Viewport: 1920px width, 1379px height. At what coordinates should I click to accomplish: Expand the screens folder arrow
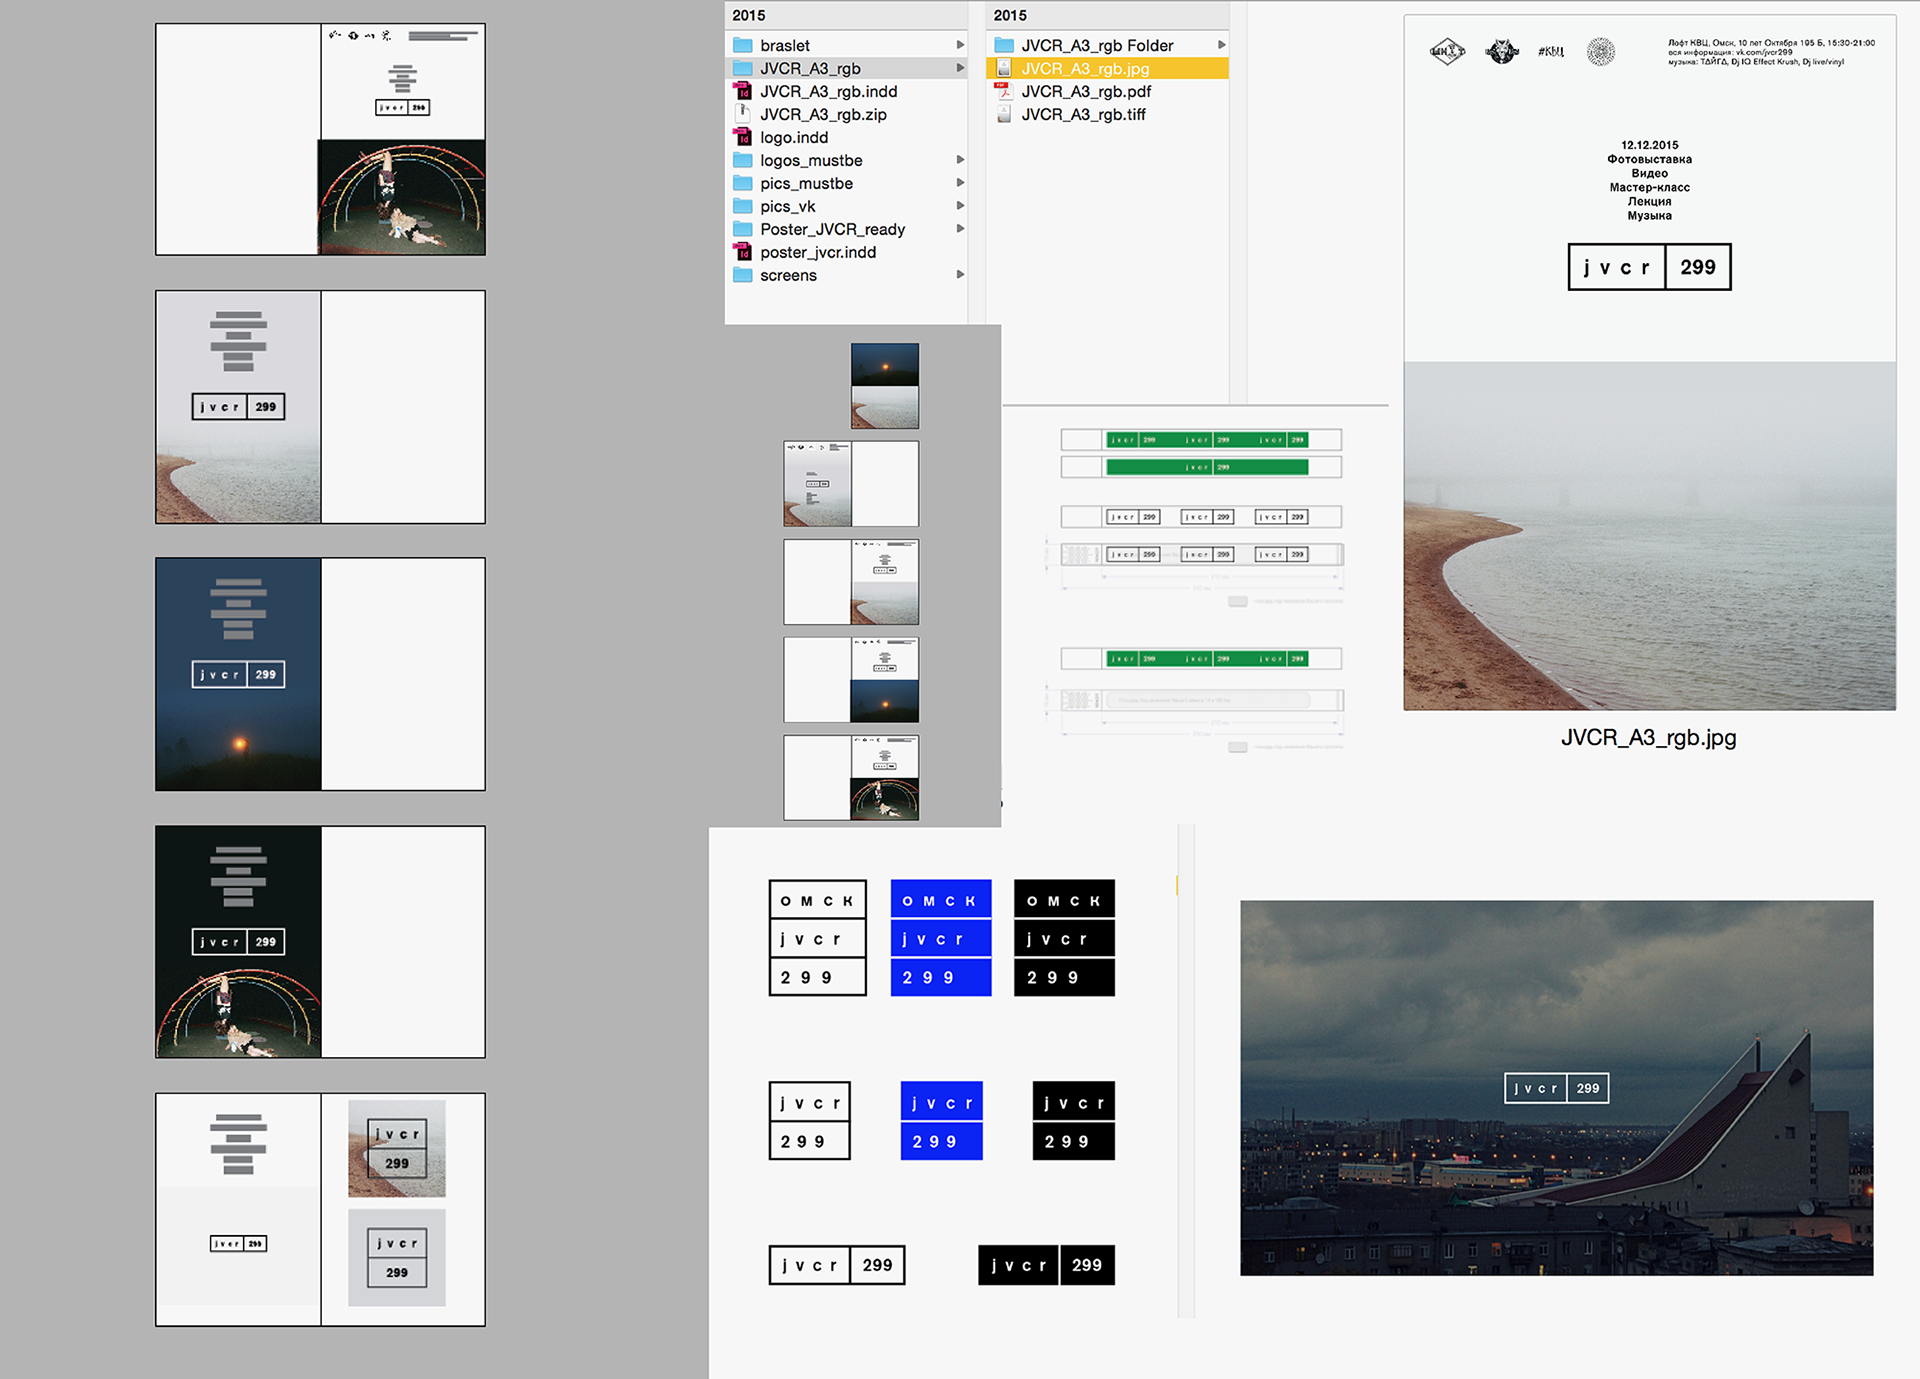pos(960,275)
